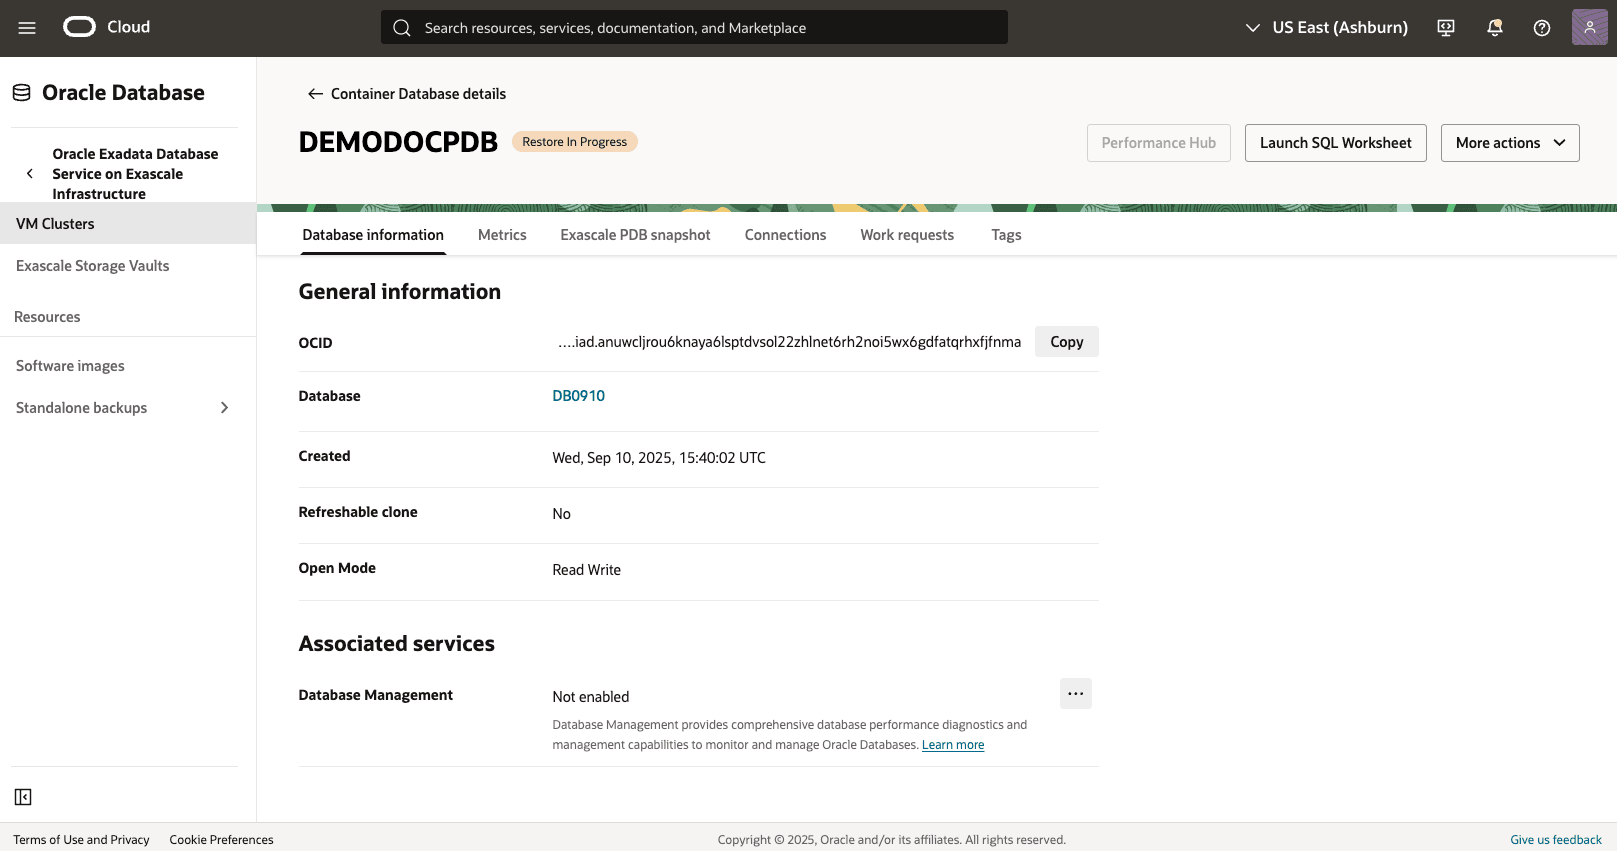Collapse the sidebar navigation panel
The width and height of the screenshot is (1617, 851).
(23, 797)
